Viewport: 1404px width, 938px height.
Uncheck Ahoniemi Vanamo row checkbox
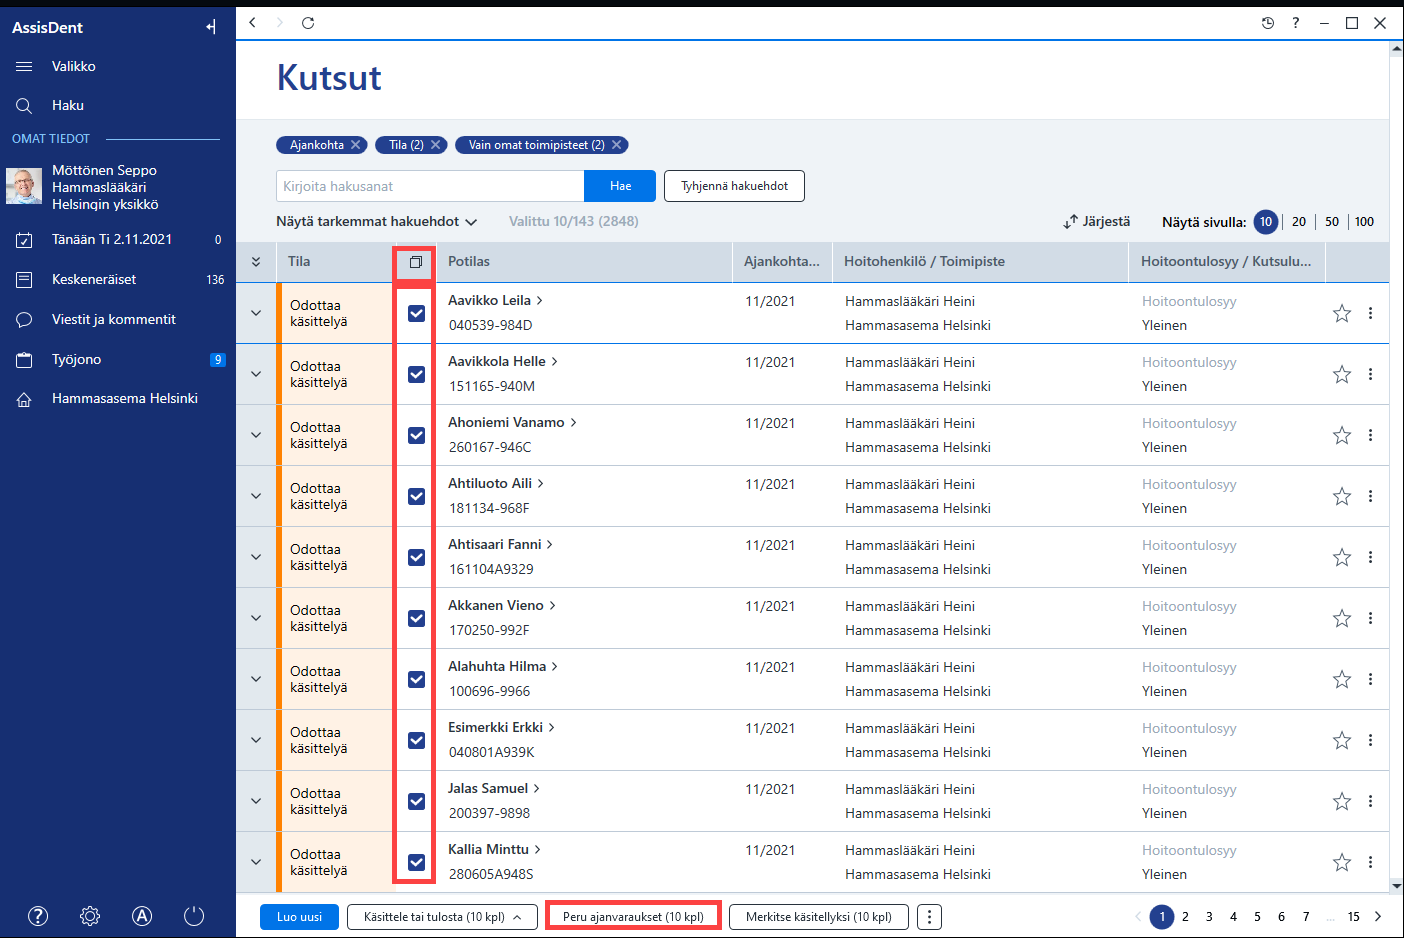416,435
